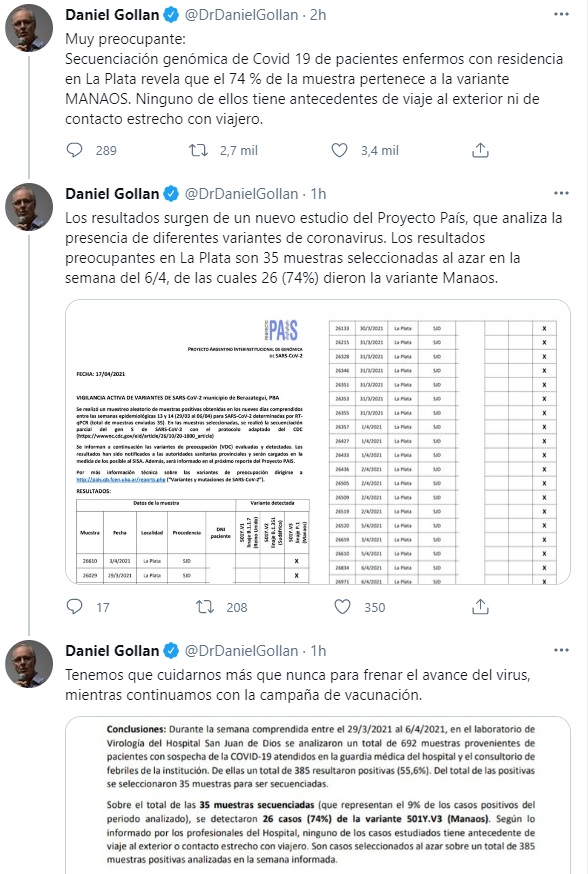This screenshot has width=588, height=874.
Task: Open Daniel Gollan's profile from the first tweet name
Action: (x=112, y=15)
